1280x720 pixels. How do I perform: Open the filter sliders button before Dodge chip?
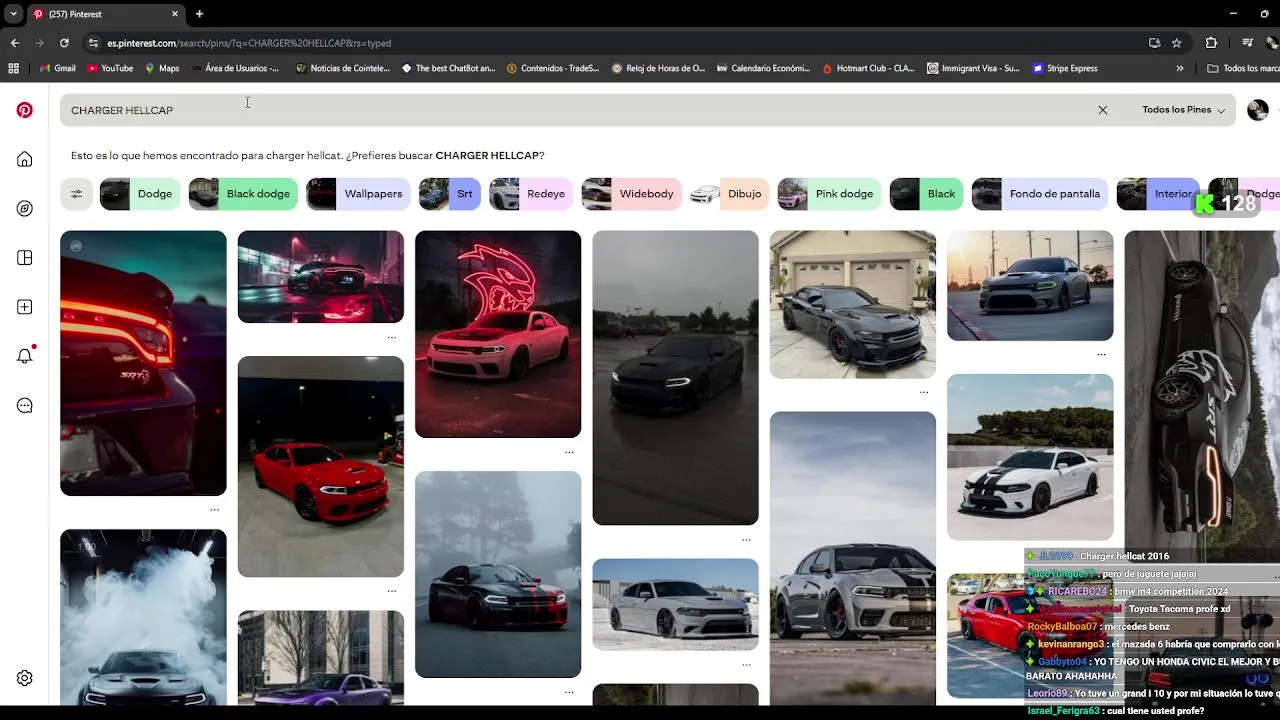pos(76,194)
